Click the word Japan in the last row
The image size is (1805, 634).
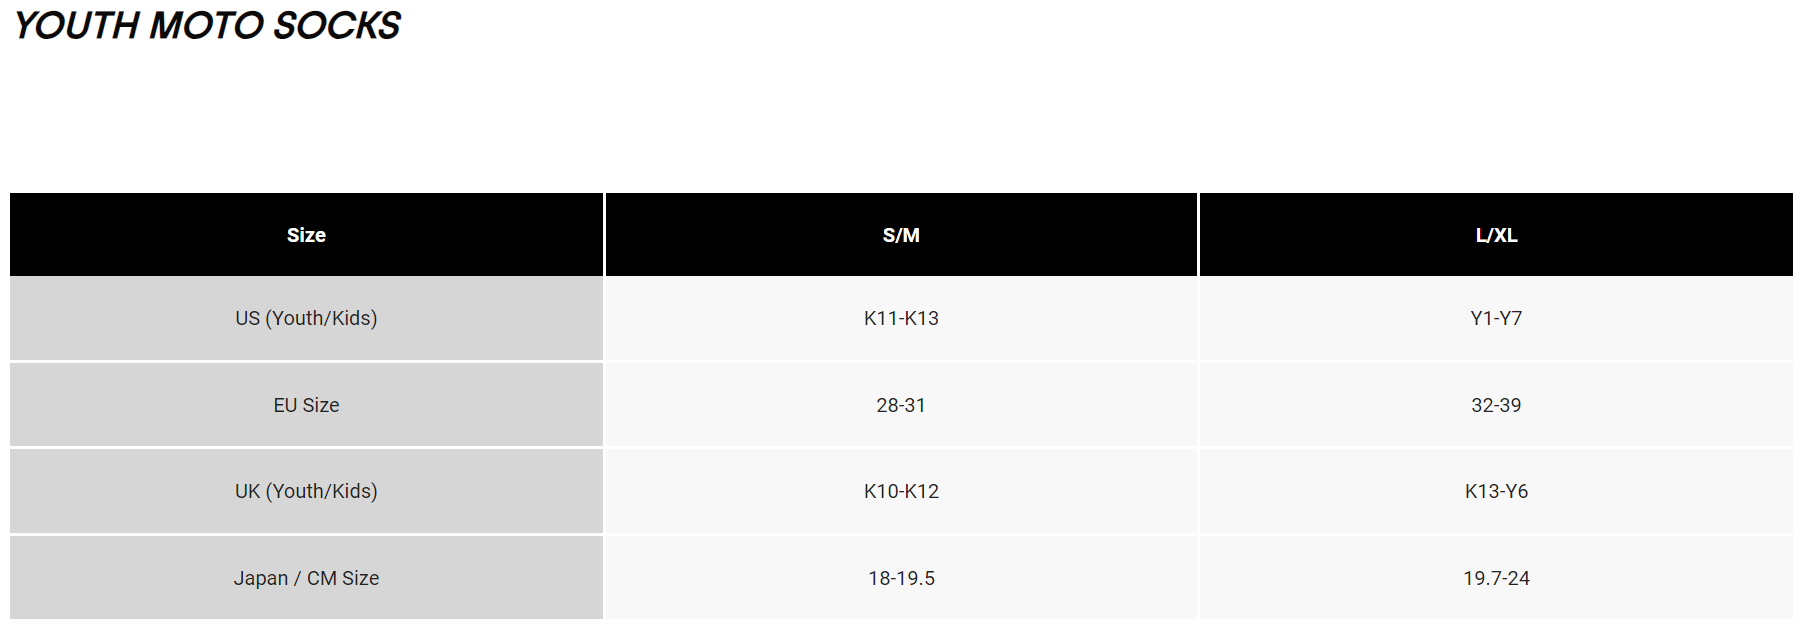260,578
